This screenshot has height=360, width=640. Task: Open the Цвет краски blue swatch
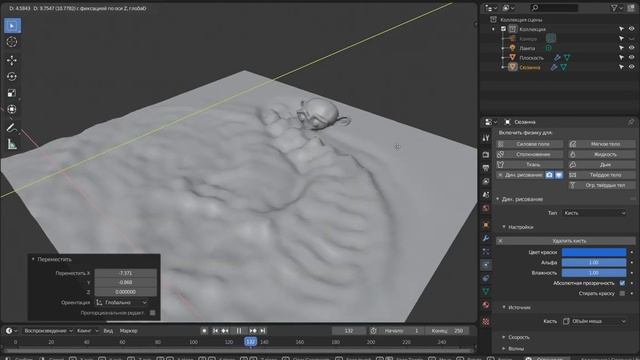(x=594, y=252)
